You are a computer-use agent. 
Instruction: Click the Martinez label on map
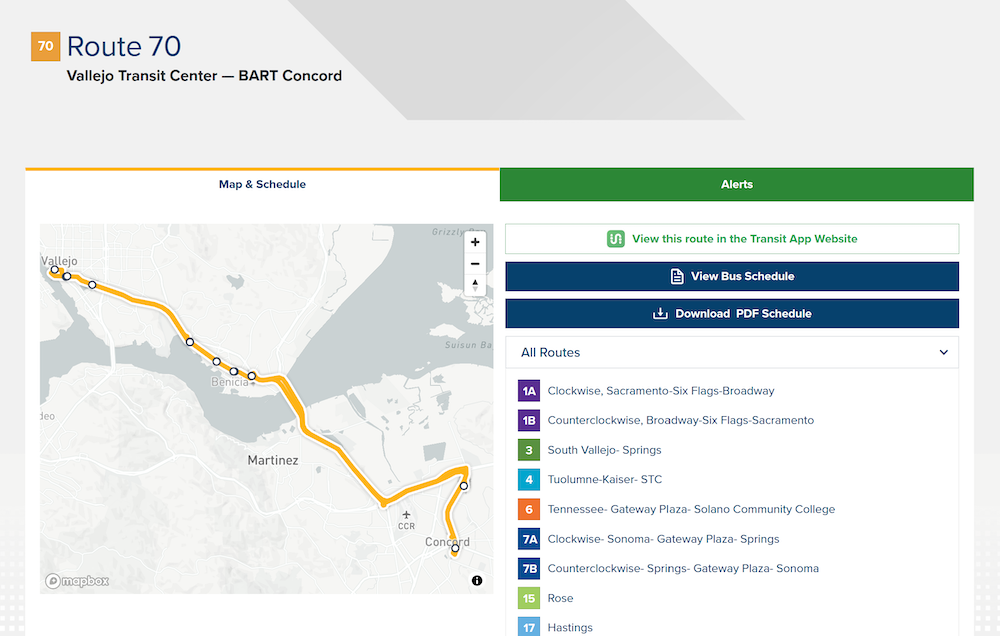click(272, 460)
